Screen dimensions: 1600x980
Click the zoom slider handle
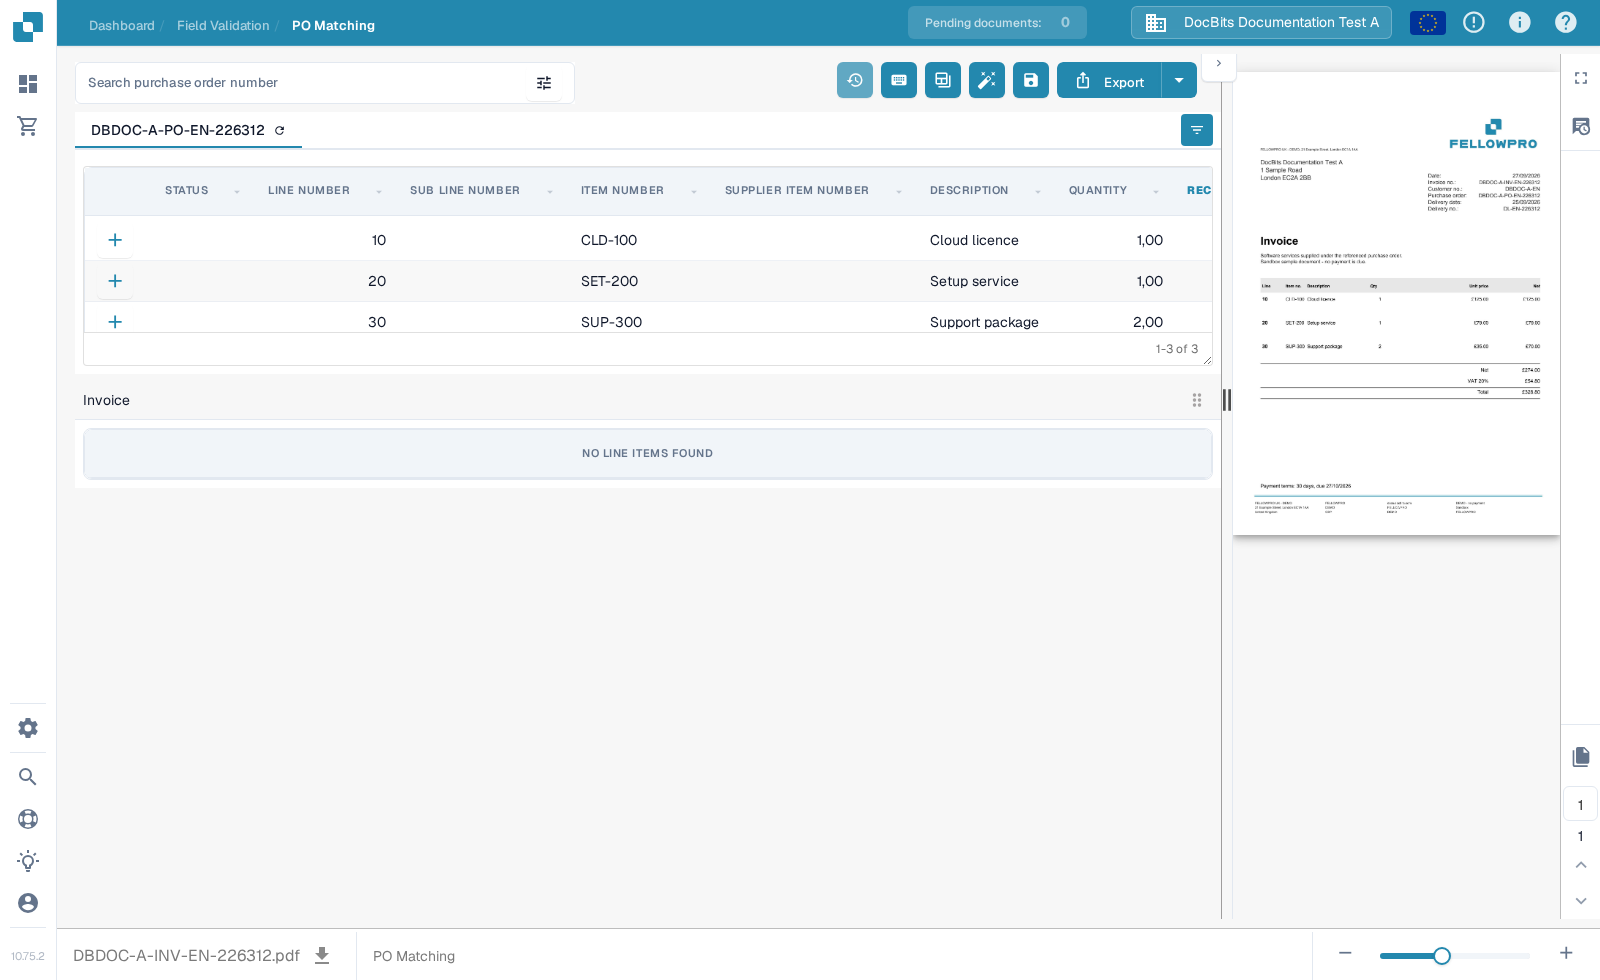(x=1442, y=956)
